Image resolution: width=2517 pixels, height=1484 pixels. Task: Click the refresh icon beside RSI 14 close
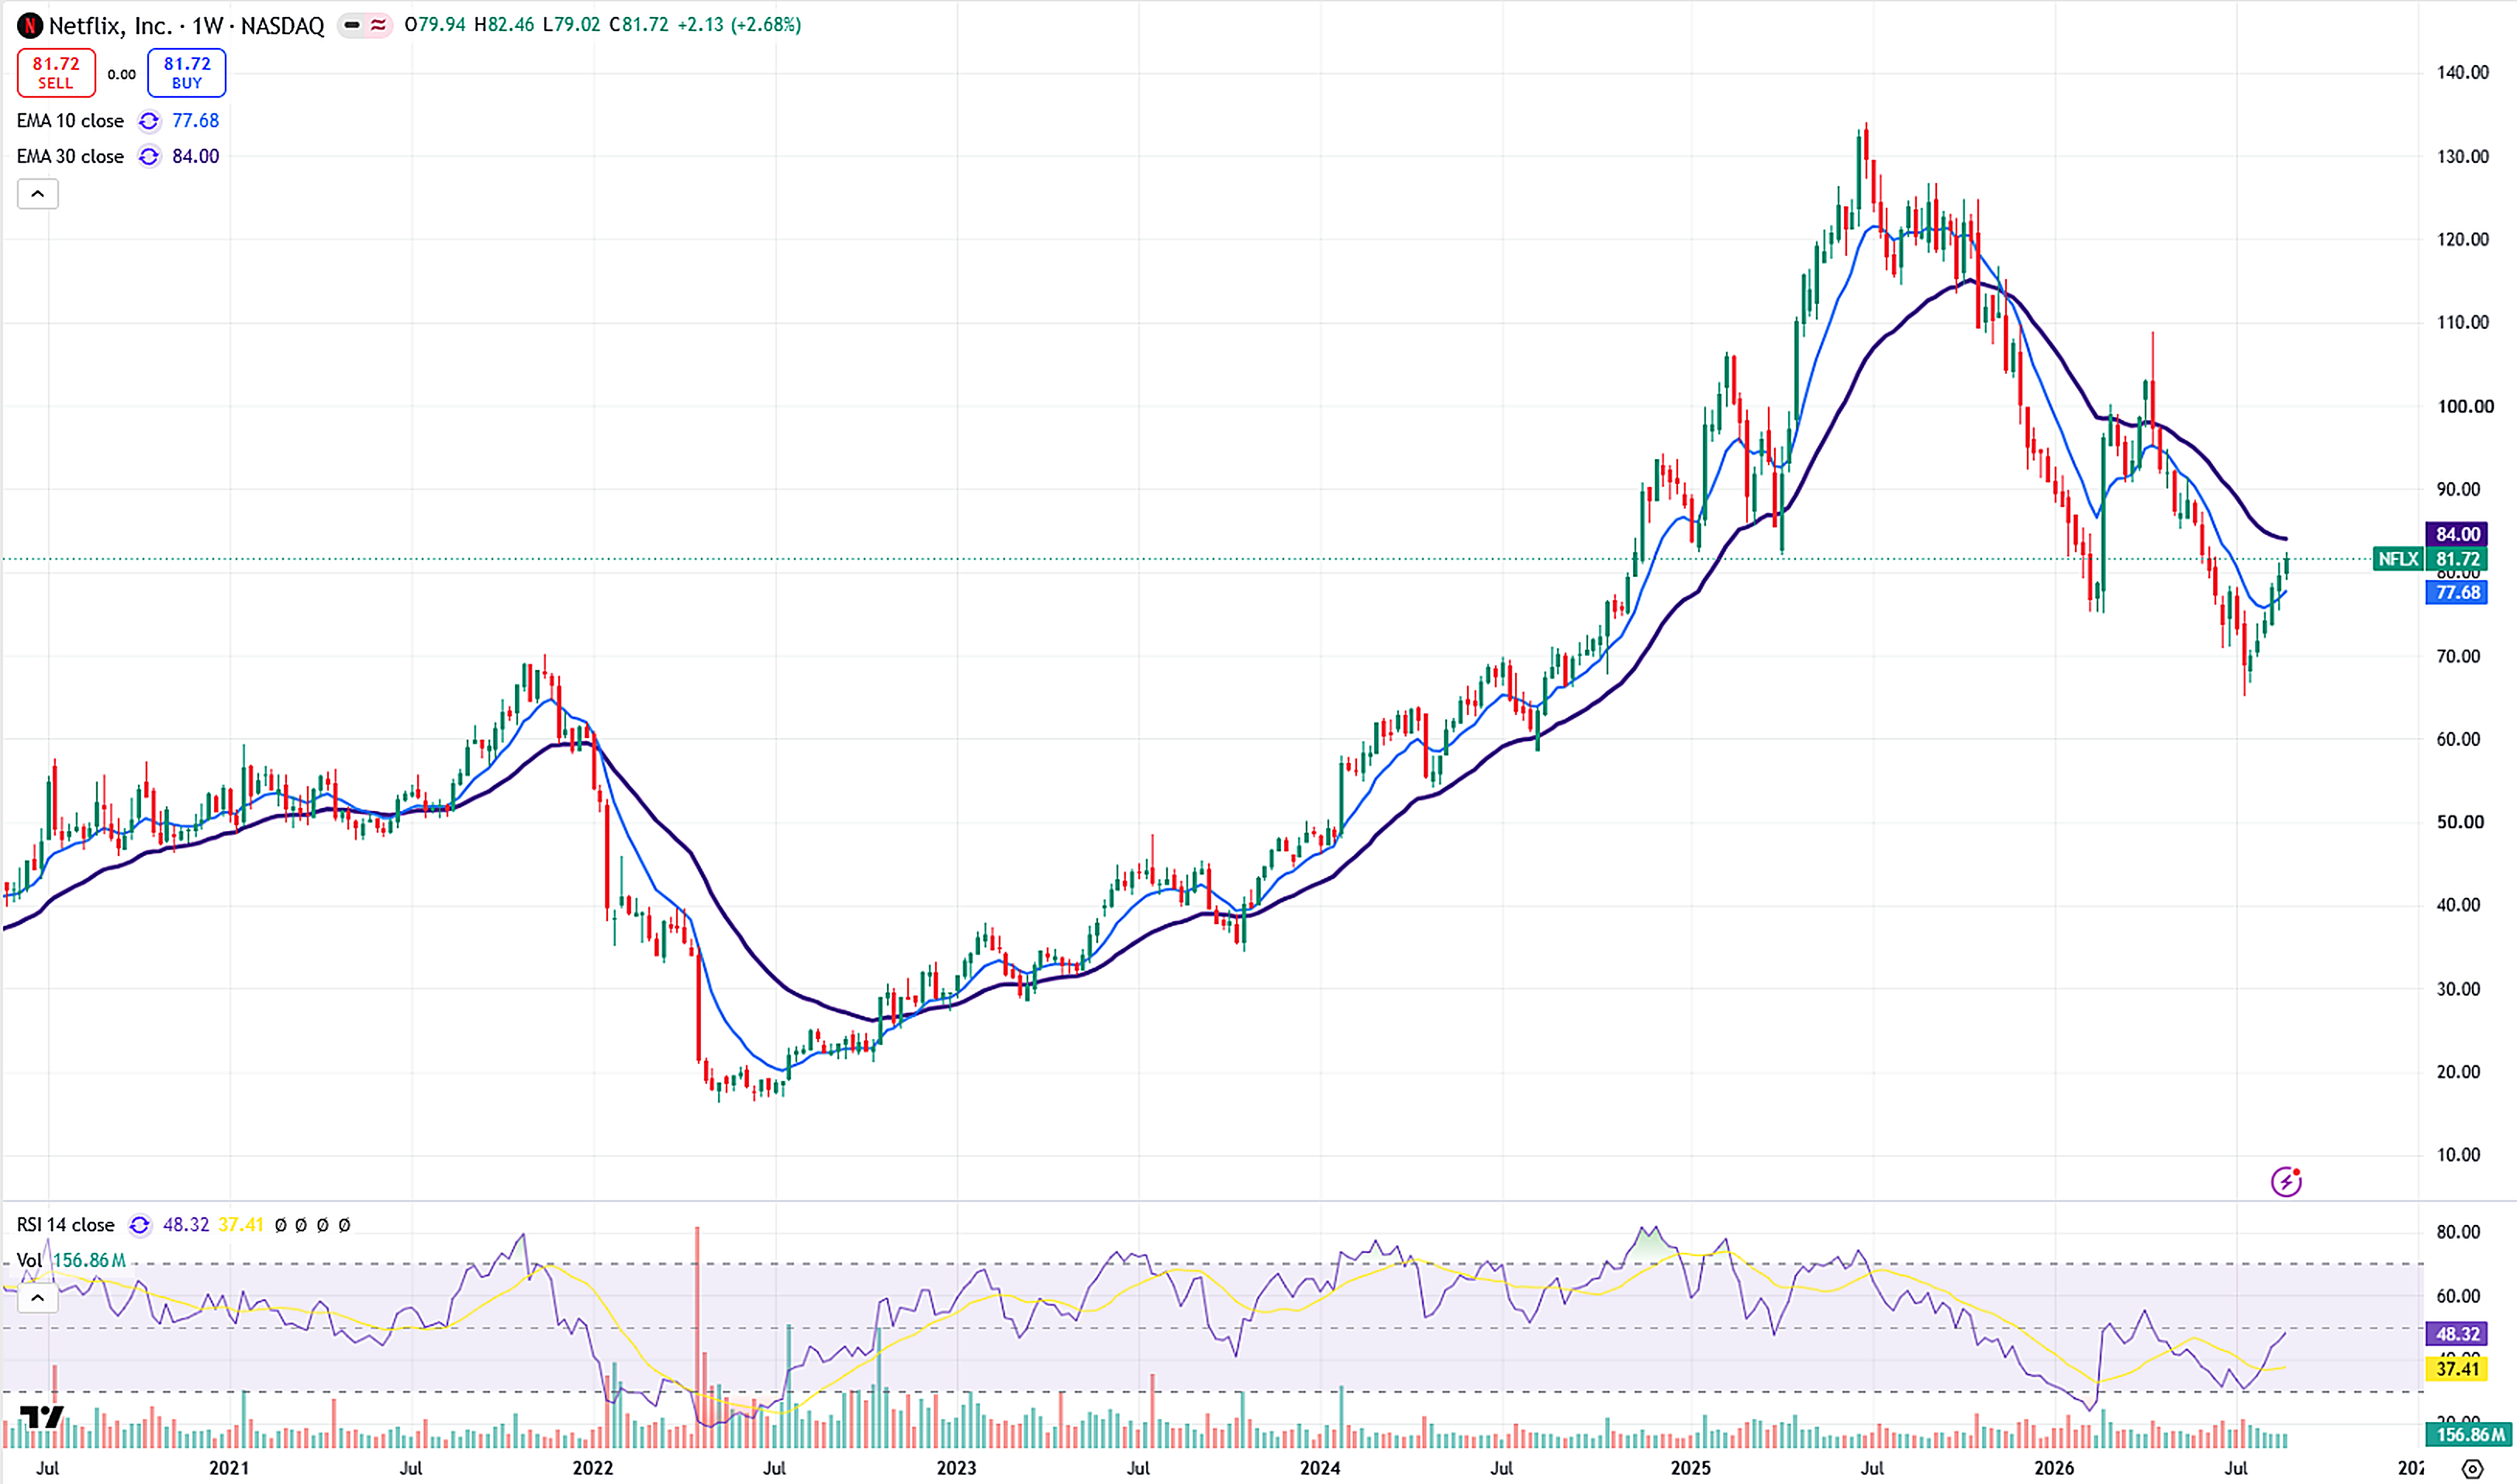pos(140,1225)
